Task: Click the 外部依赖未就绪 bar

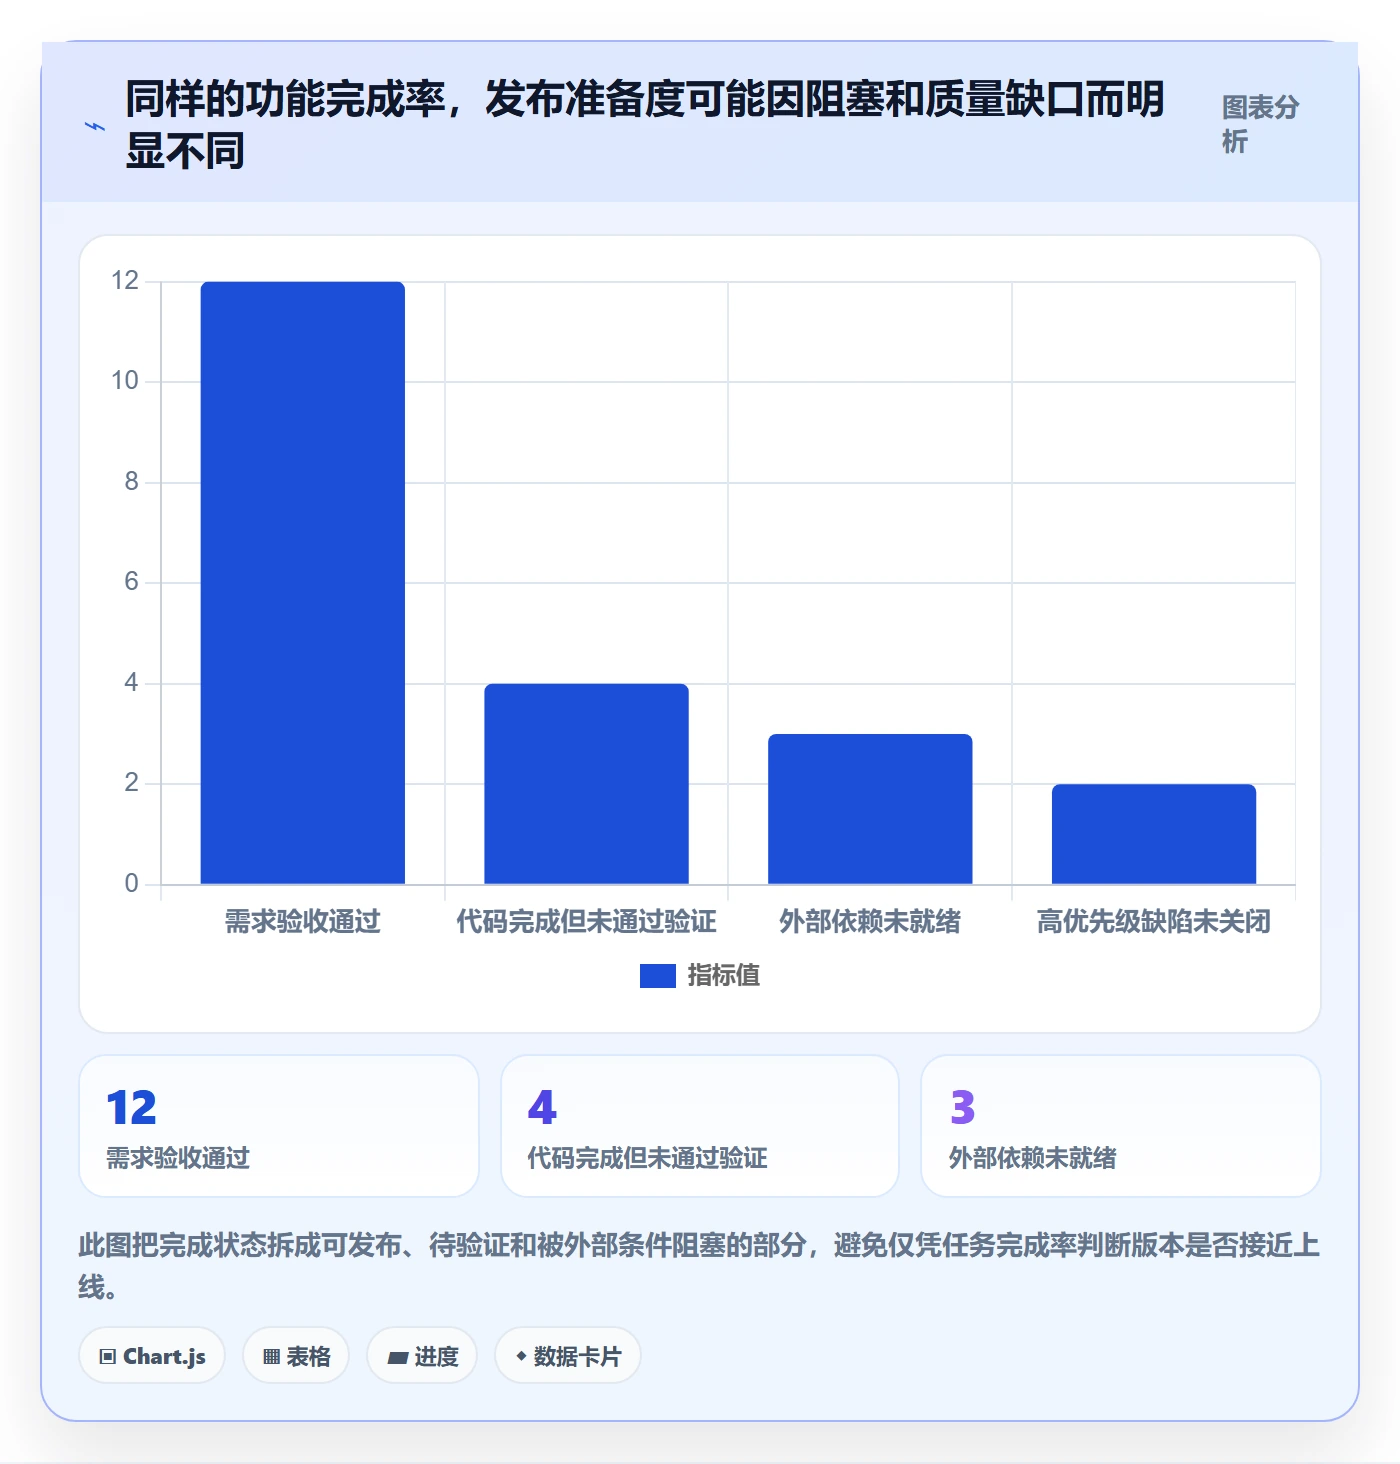Action: coord(870,809)
